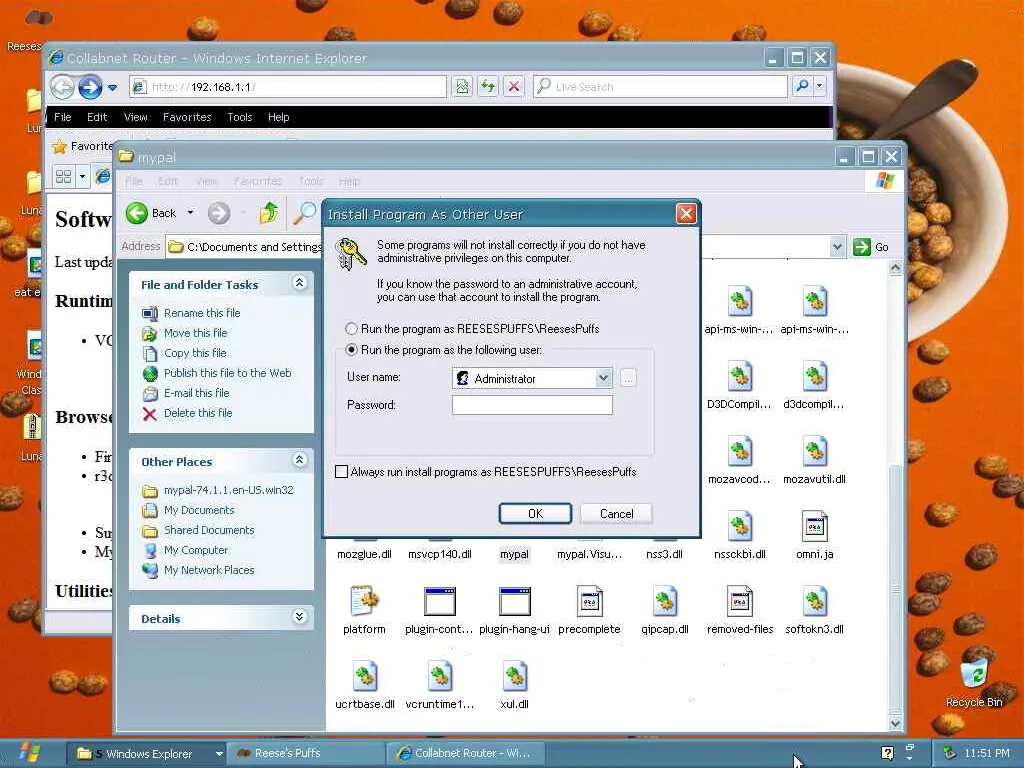Viewport: 1024px width, 768px height.
Task: Click the scroll down arrow in mypal window
Action: (x=896, y=724)
